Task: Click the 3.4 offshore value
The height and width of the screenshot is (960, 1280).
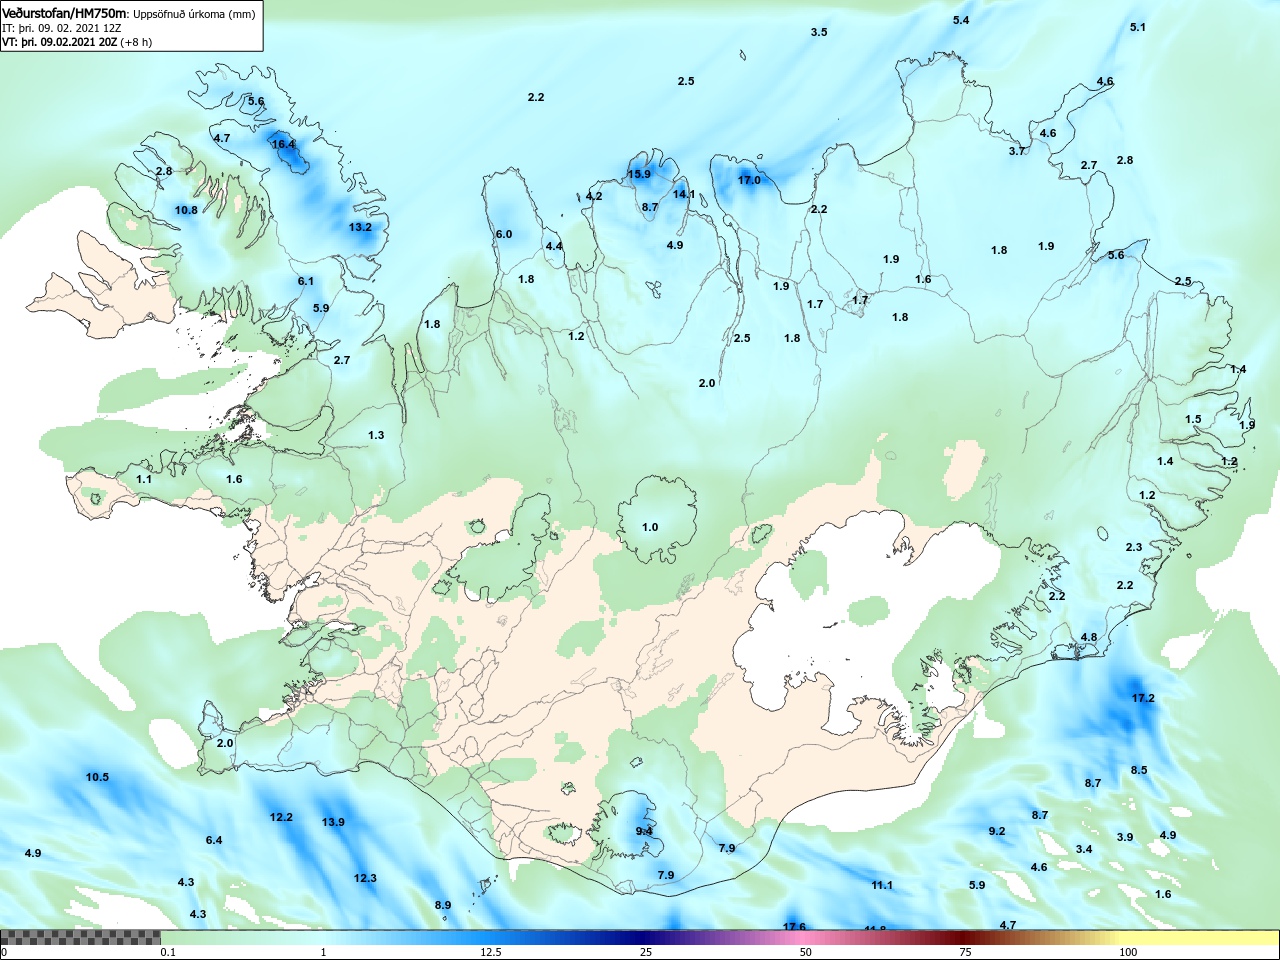Action: pos(1084,849)
